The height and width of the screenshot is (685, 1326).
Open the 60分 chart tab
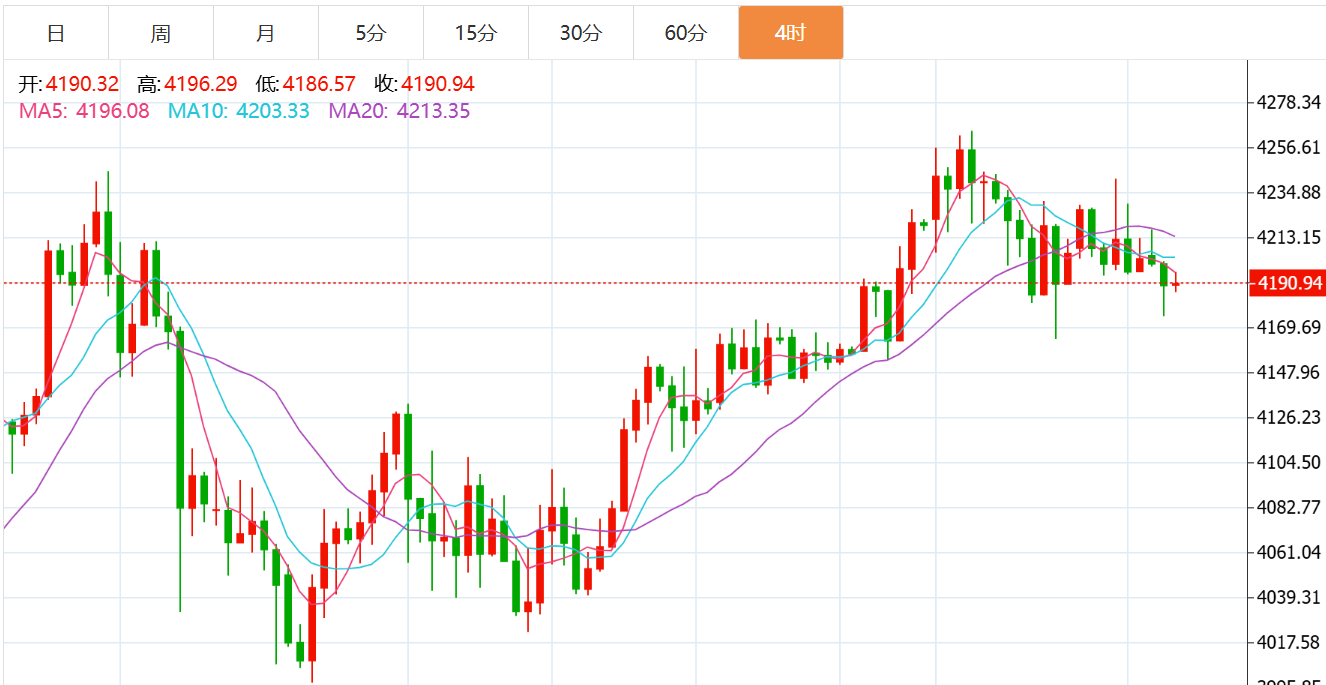686,33
